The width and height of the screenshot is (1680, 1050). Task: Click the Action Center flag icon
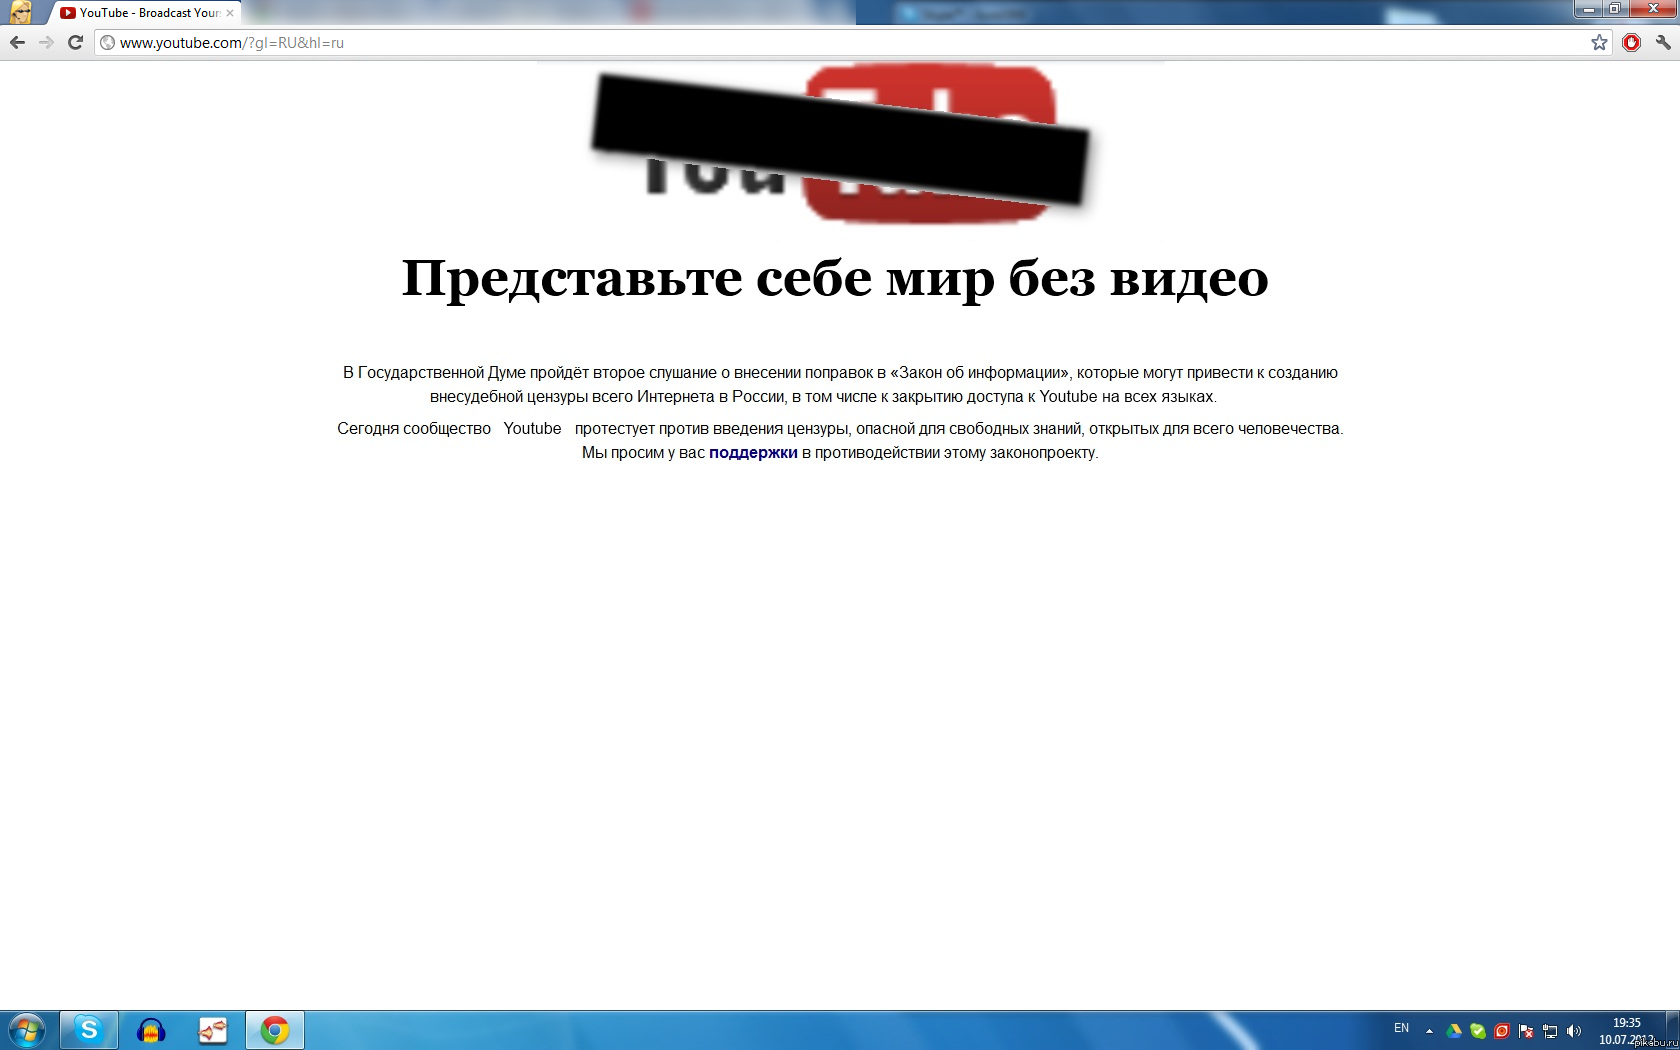(x=1526, y=1030)
